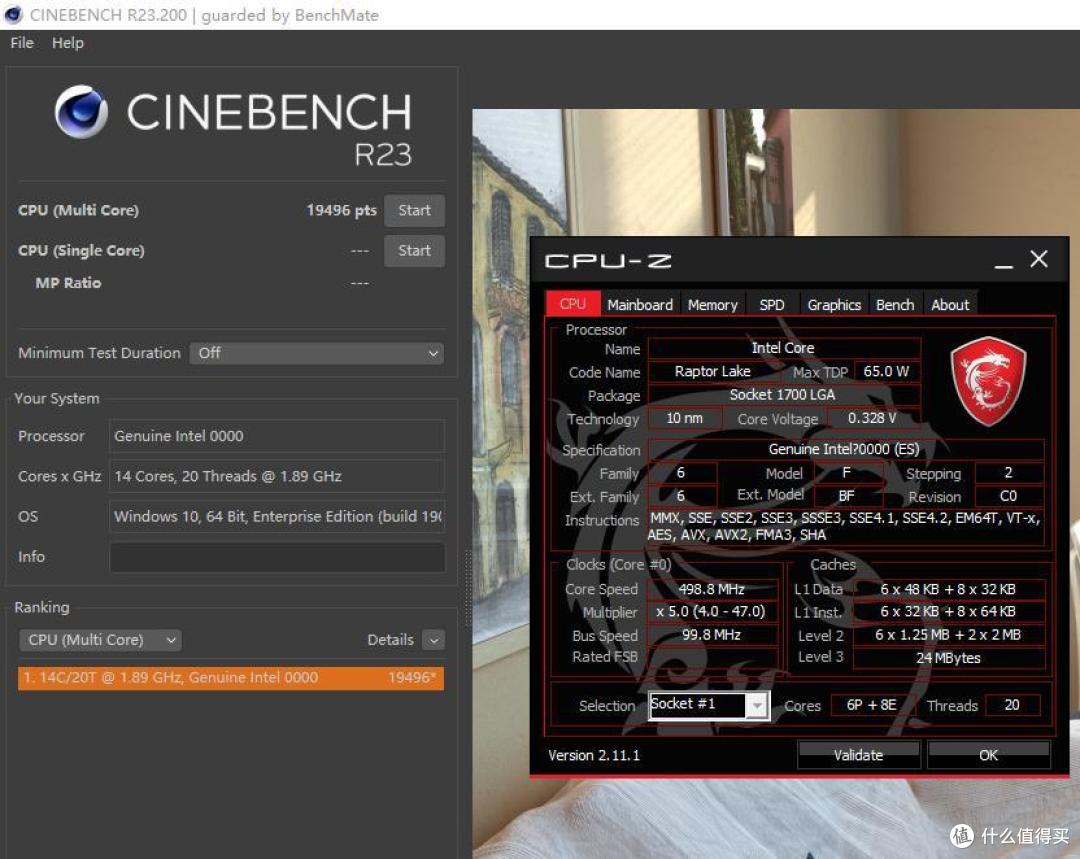This screenshot has width=1080, height=859.
Task: Switch to the CPU tab in CPU-Z
Action: coord(572,304)
